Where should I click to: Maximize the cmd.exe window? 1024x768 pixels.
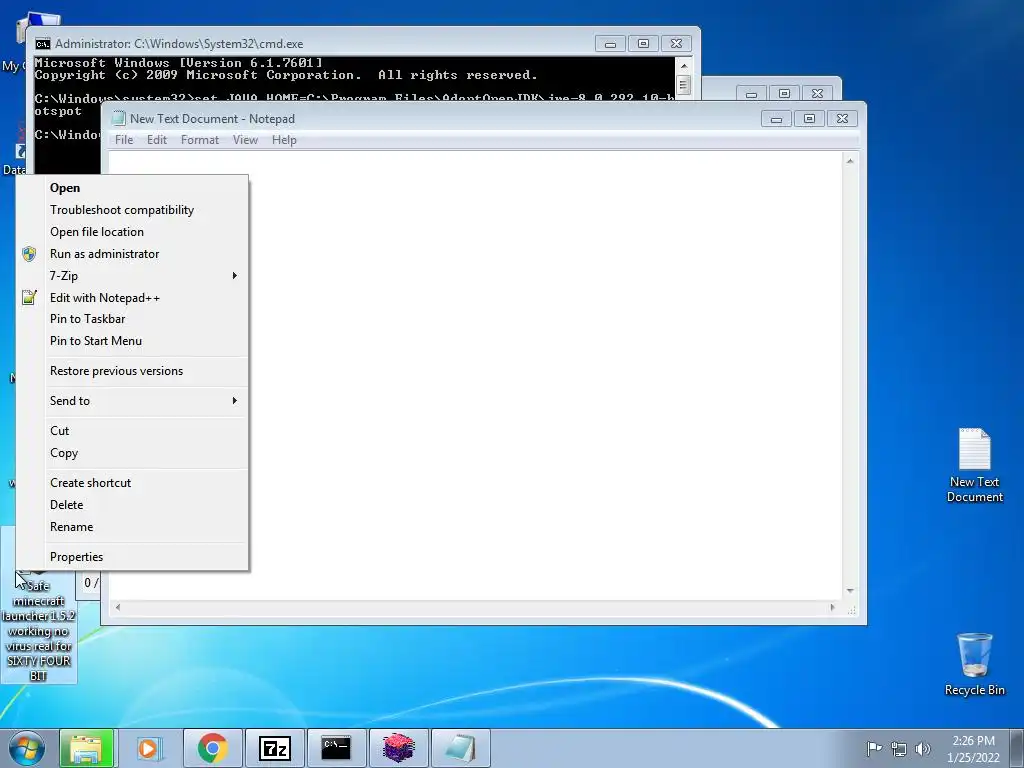pos(643,44)
